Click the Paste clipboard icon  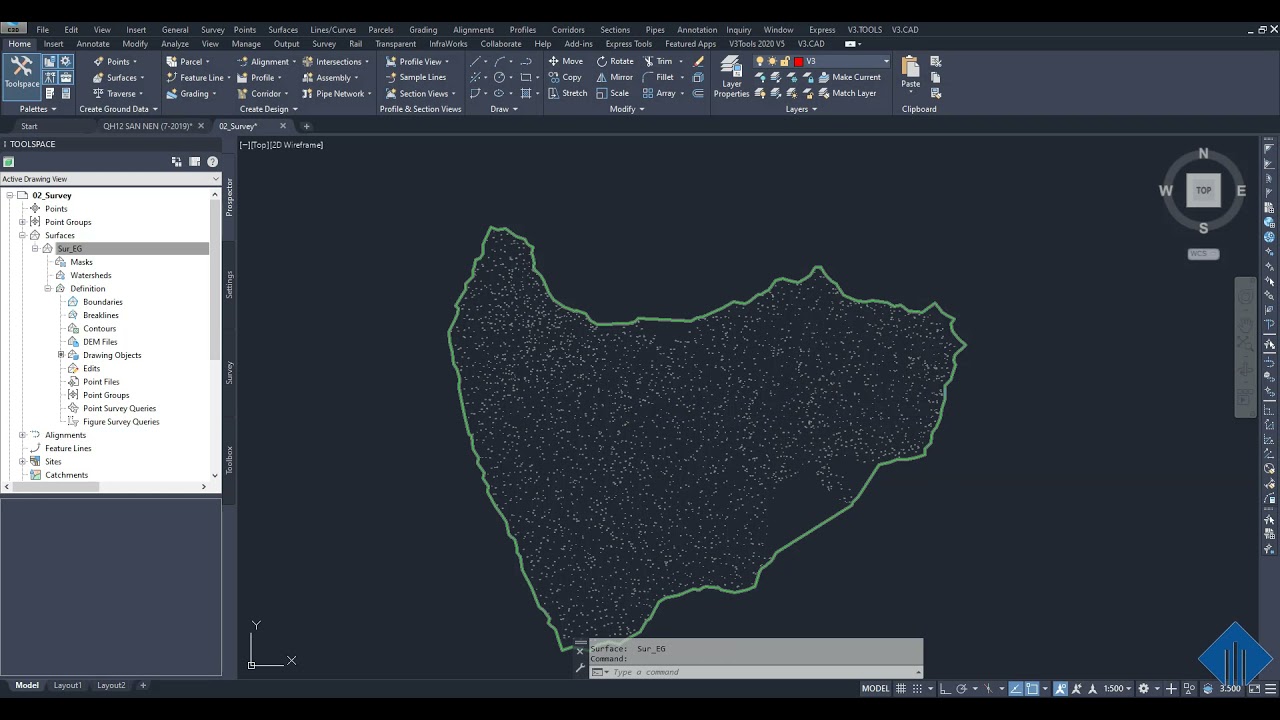(x=910, y=72)
